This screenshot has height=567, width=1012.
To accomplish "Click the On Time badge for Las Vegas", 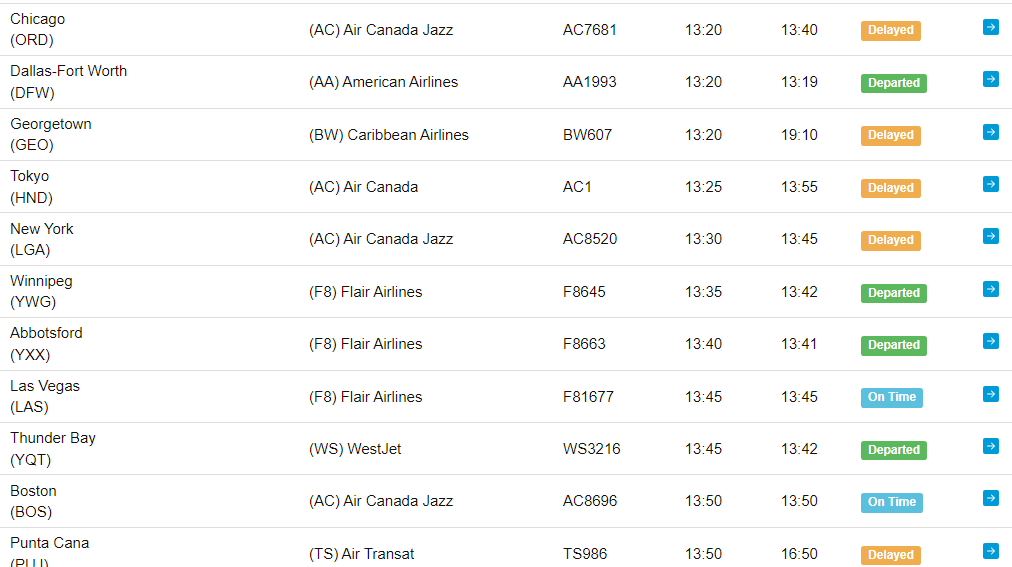I will (x=892, y=397).
